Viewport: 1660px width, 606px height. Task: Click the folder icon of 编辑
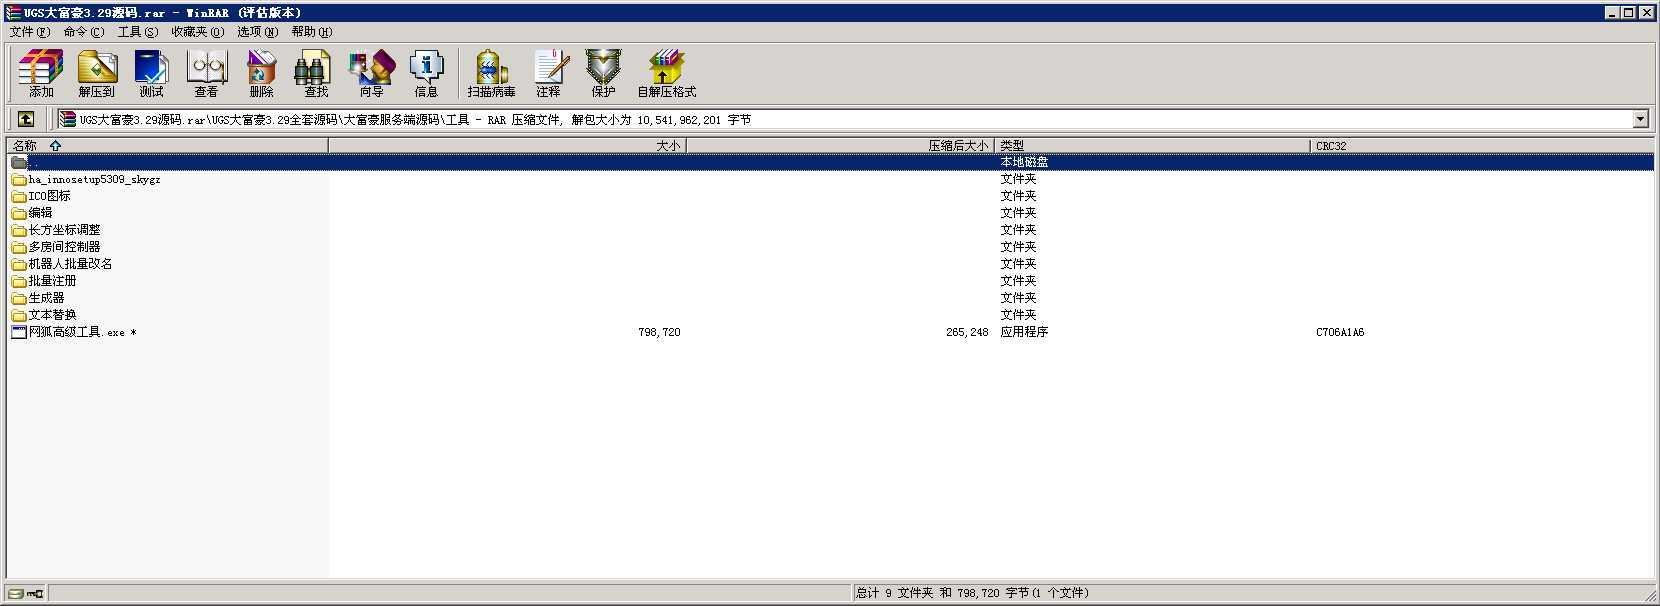point(19,213)
